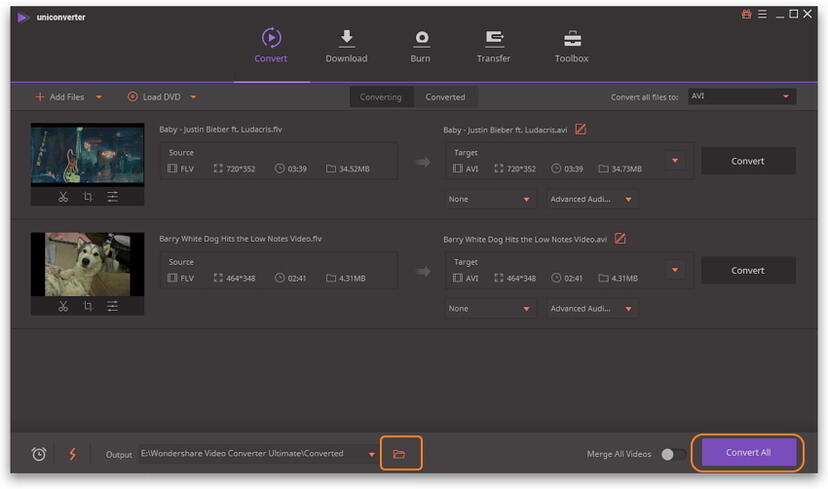Click the 34.52MB source size value
The width and height of the screenshot is (828, 489).
pos(354,169)
